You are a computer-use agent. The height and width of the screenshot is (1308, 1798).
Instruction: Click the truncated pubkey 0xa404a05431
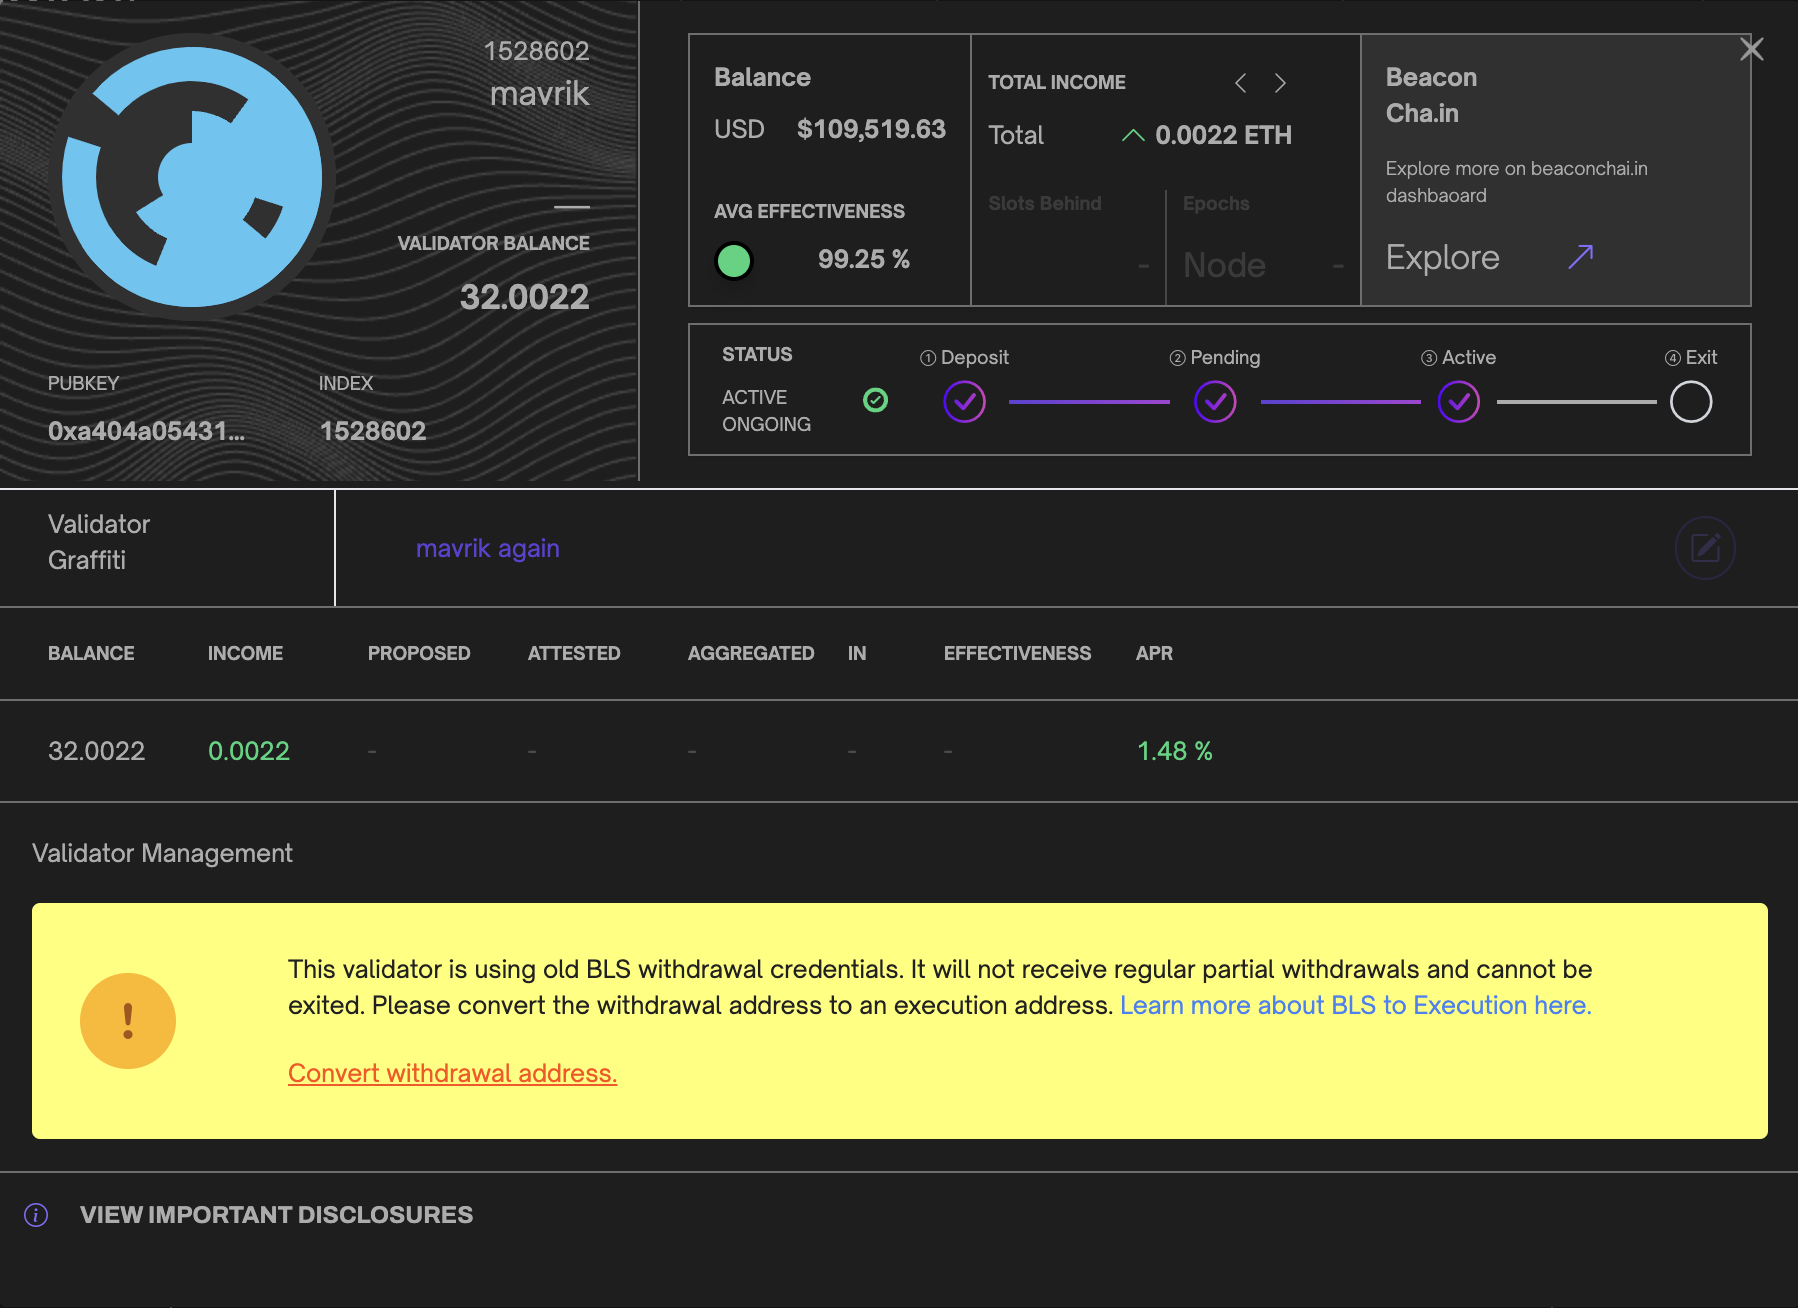146,431
